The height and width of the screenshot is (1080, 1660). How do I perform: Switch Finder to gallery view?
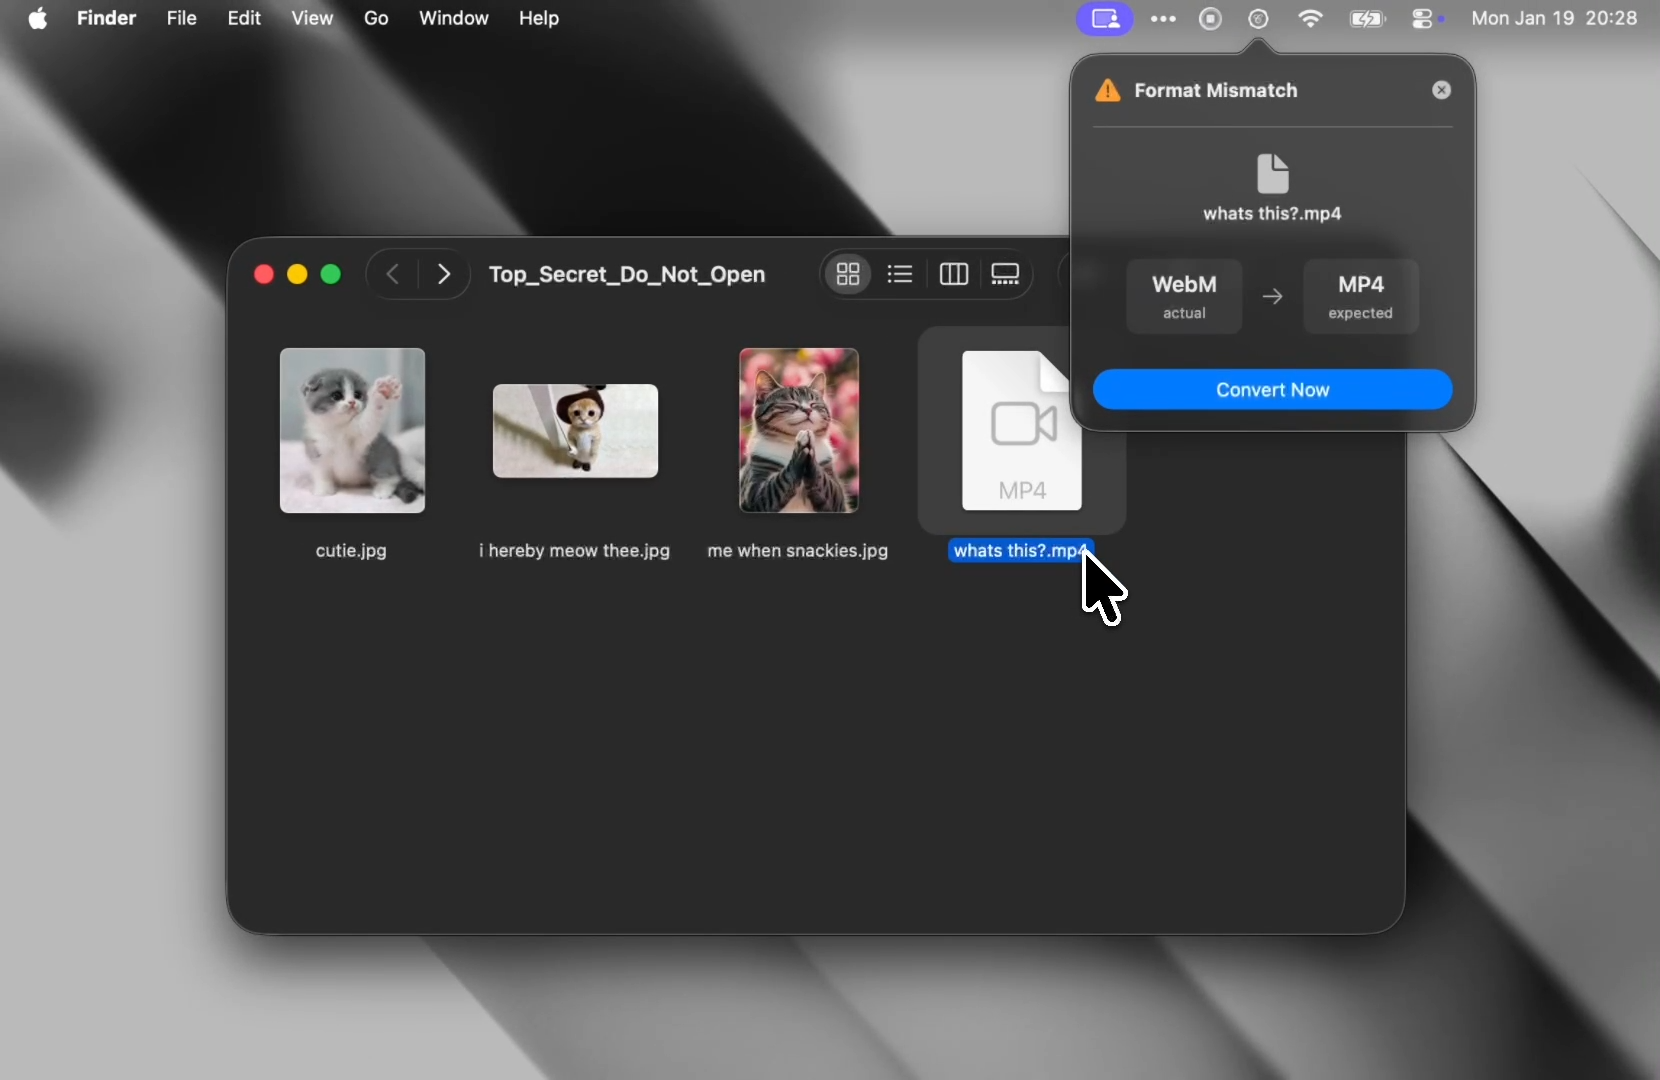pyautogui.click(x=1005, y=274)
